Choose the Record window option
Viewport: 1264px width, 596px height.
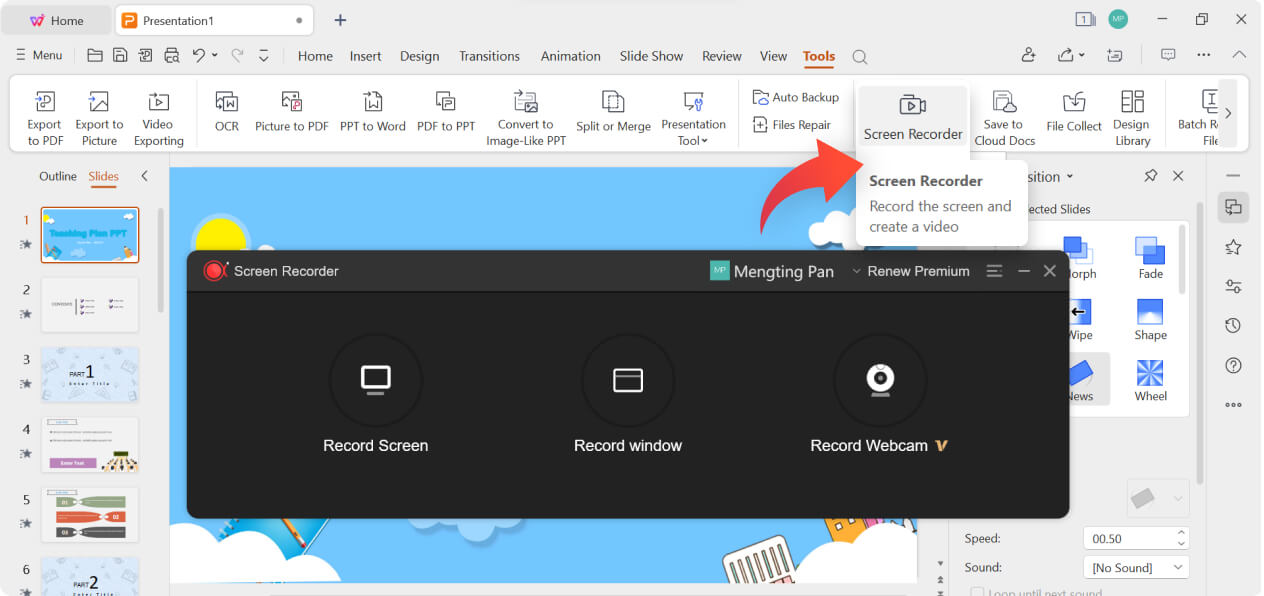click(x=627, y=380)
